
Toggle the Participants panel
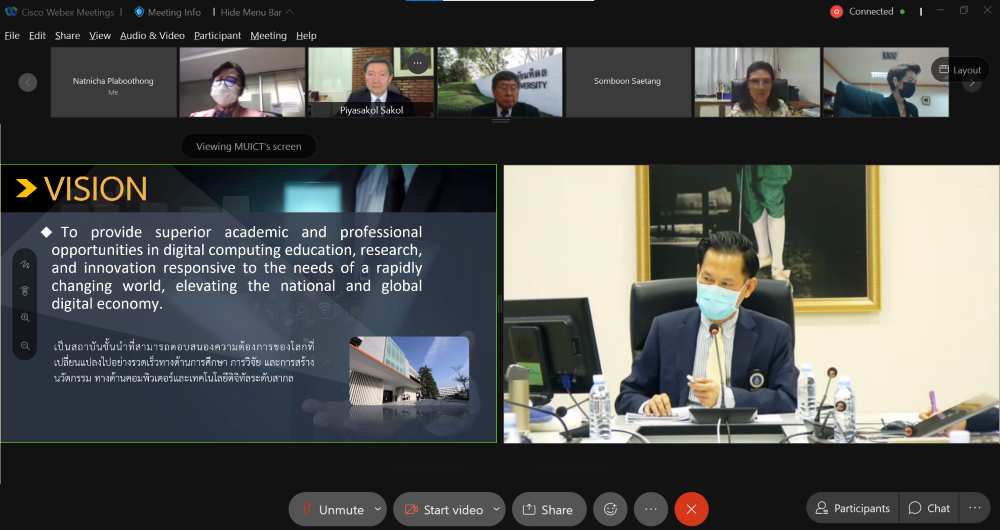pos(853,508)
